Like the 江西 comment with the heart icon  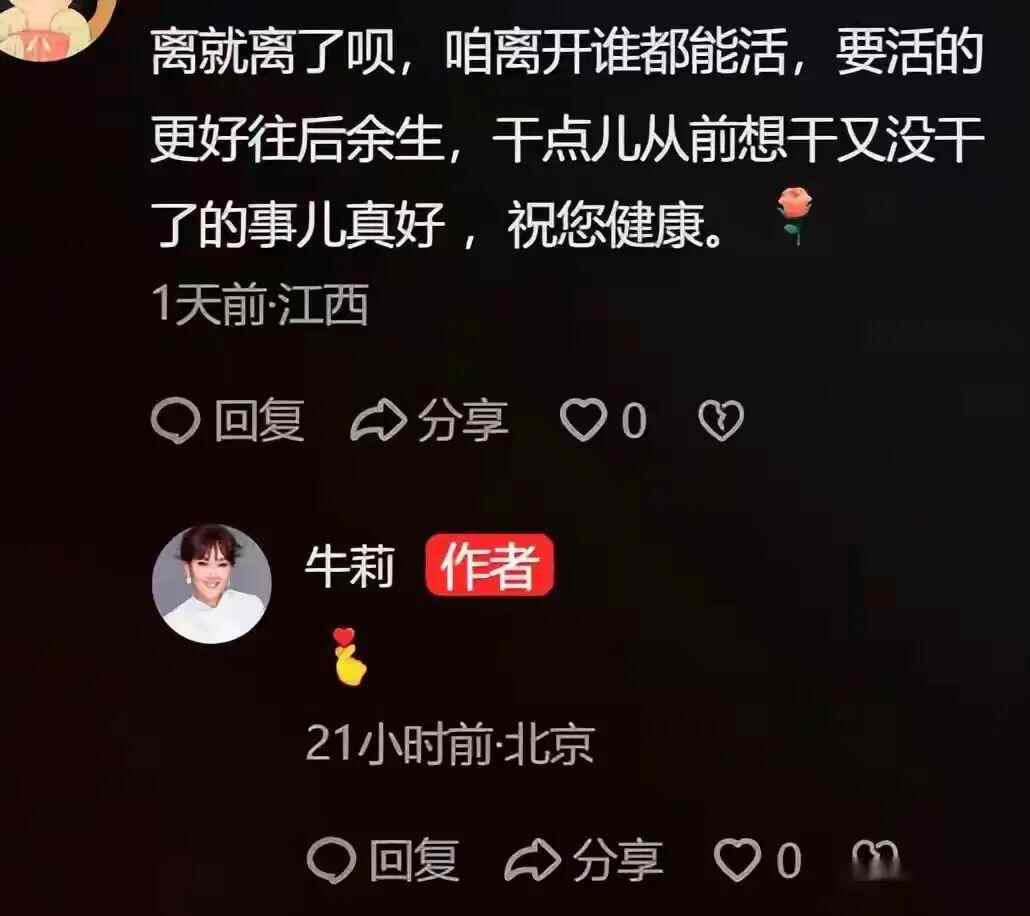pyautogui.click(x=583, y=421)
